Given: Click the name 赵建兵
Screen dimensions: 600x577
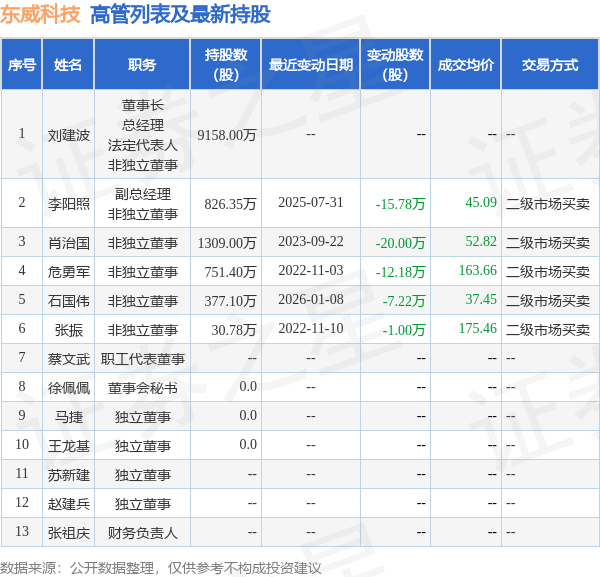Looking at the screenshot, I should (x=68, y=505).
